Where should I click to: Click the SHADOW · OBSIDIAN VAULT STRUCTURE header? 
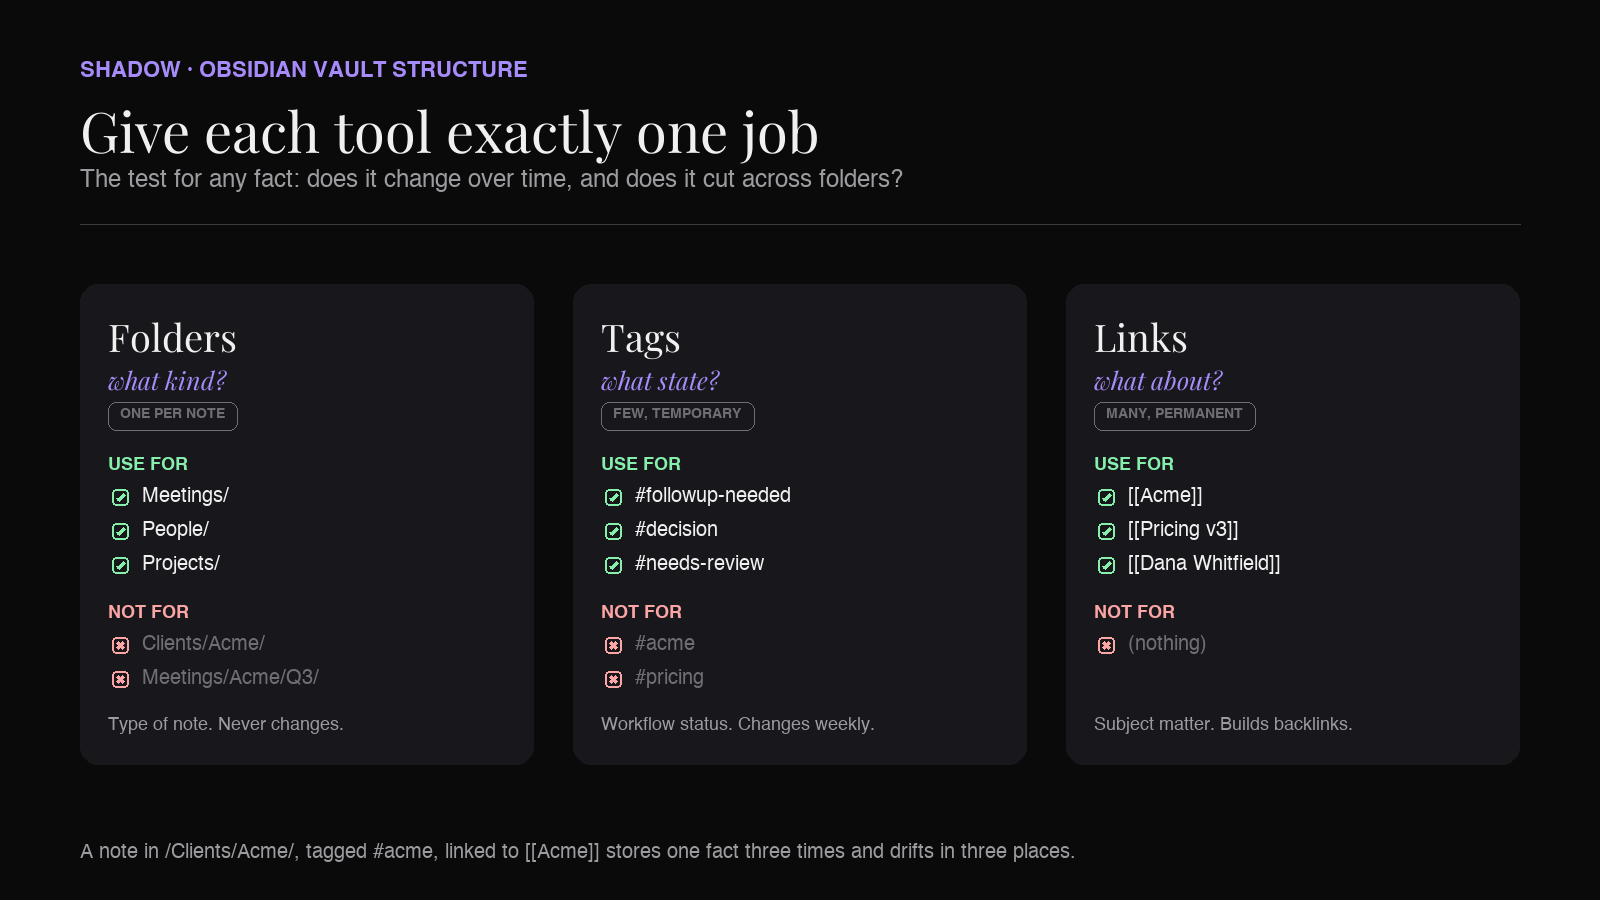[x=304, y=69]
